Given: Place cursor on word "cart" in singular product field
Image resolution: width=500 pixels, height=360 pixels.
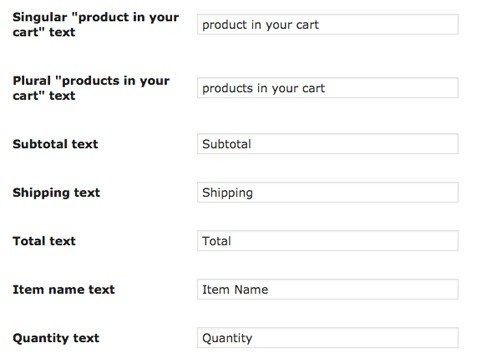Looking at the screenshot, I should pos(306,25).
